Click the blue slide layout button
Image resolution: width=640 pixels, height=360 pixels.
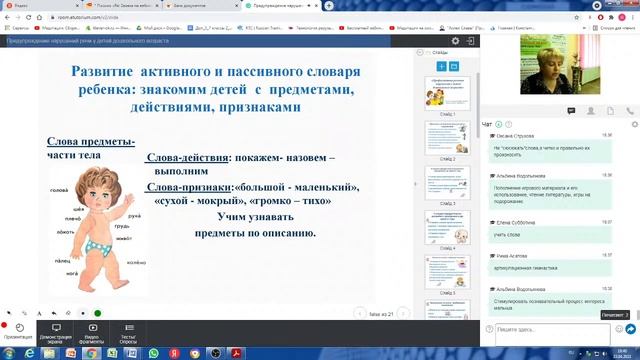[x=454, y=66]
